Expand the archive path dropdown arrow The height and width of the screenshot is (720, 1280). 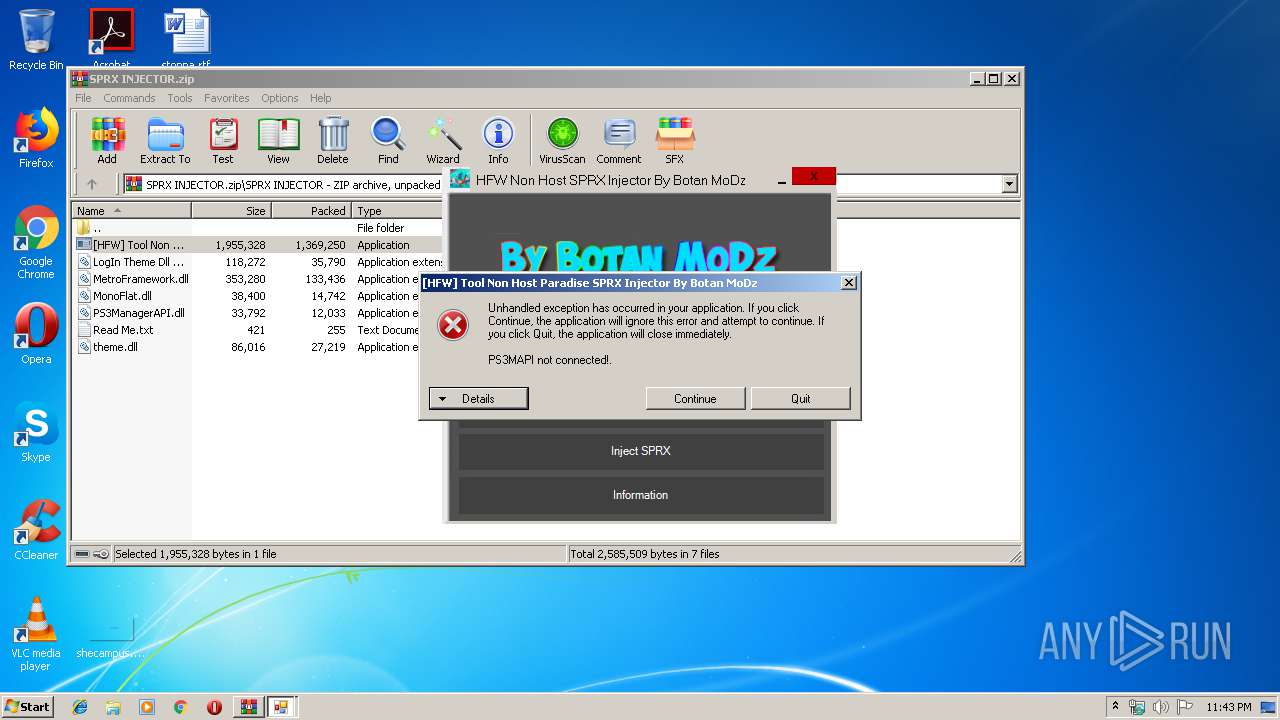pyautogui.click(x=1009, y=184)
